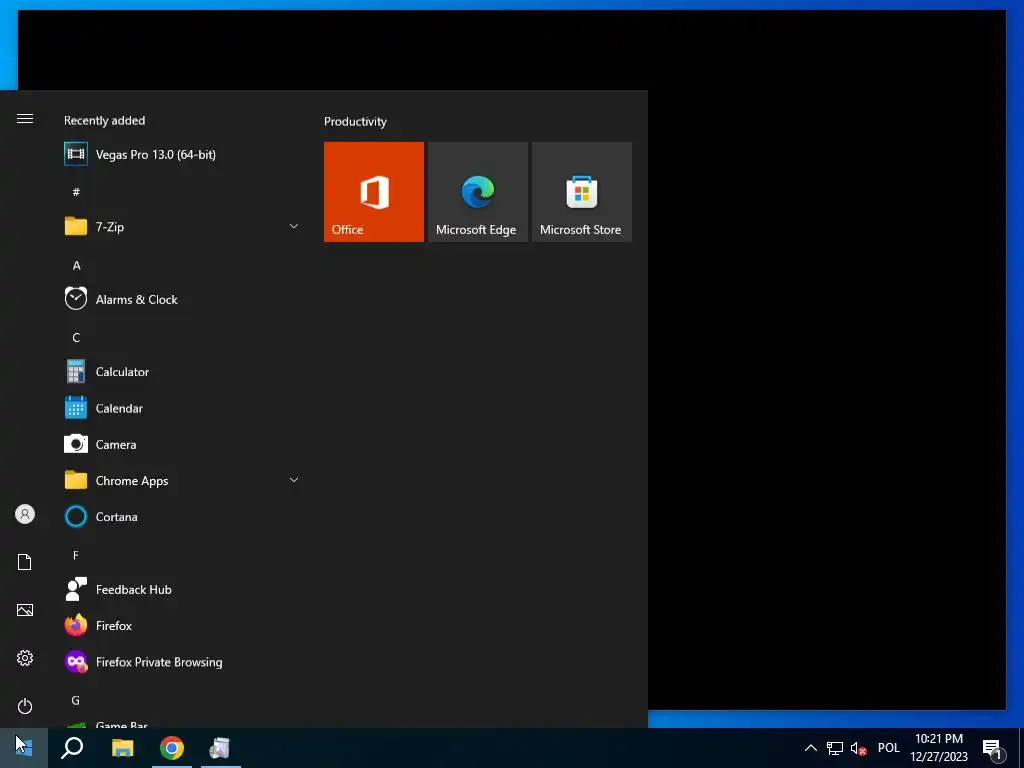
Task: Open the network status tray icon
Action: click(x=835, y=748)
